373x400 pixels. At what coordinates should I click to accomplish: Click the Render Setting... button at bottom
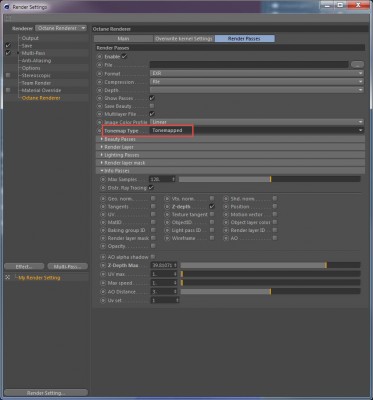46,393
